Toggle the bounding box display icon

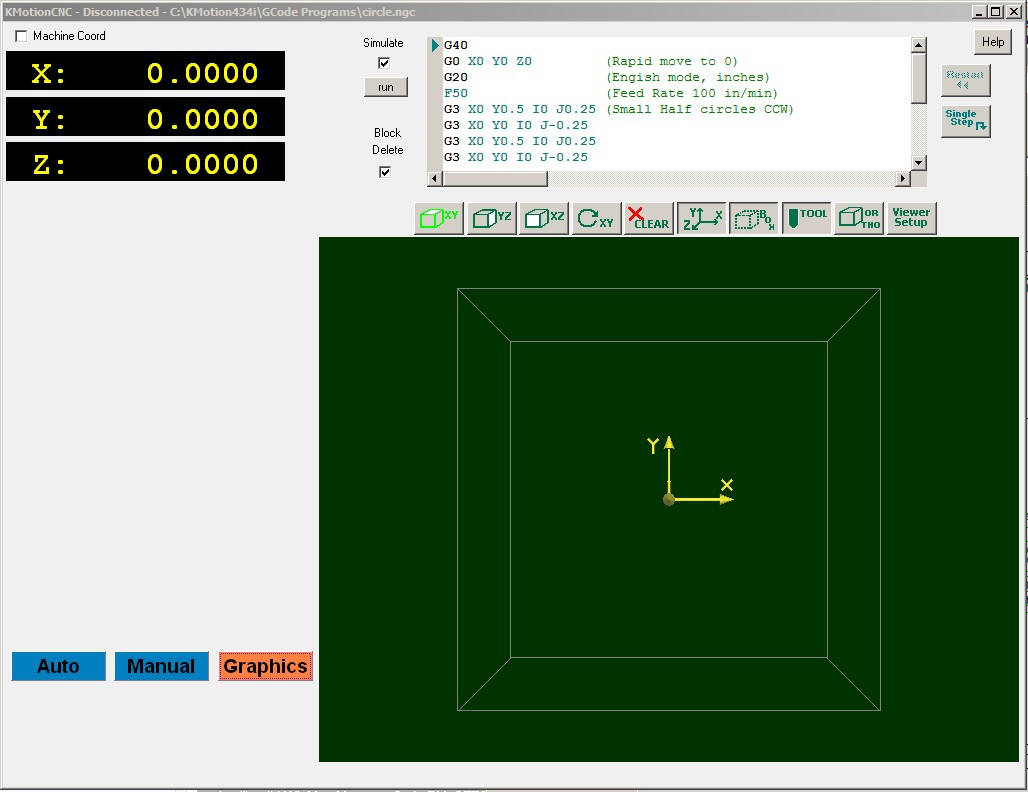(754, 219)
